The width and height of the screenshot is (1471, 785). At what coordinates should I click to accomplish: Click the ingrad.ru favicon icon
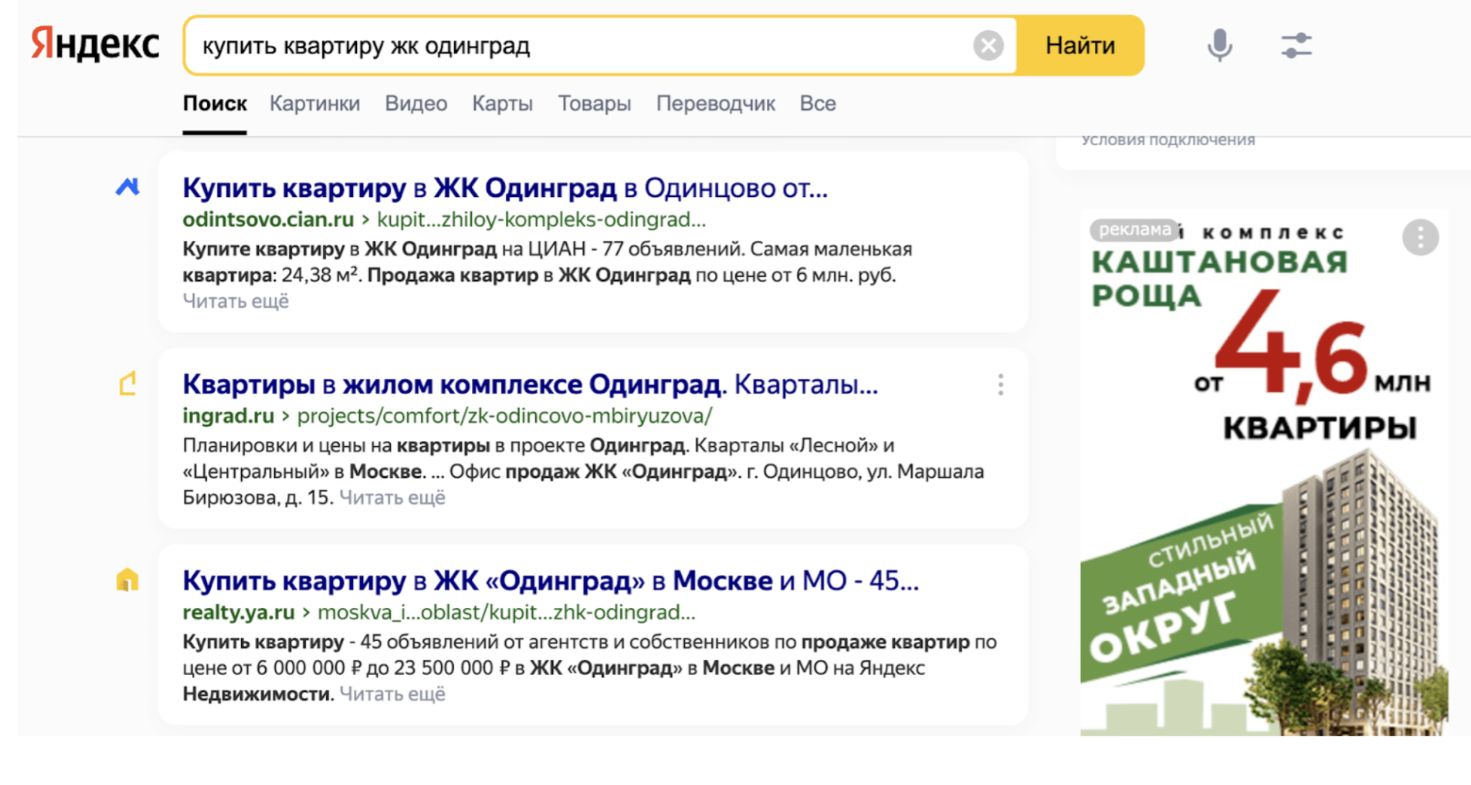tap(127, 383)
